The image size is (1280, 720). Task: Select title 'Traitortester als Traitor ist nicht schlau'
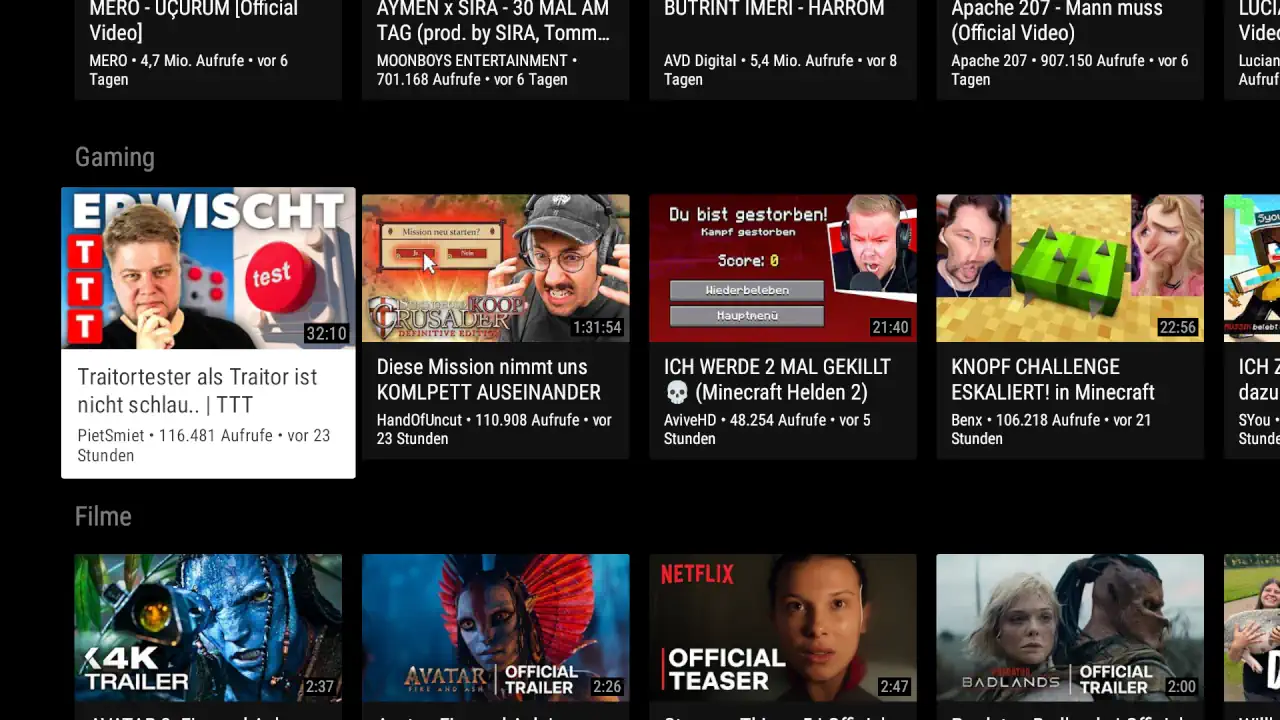pyautogui.click(x=197, y=391)
